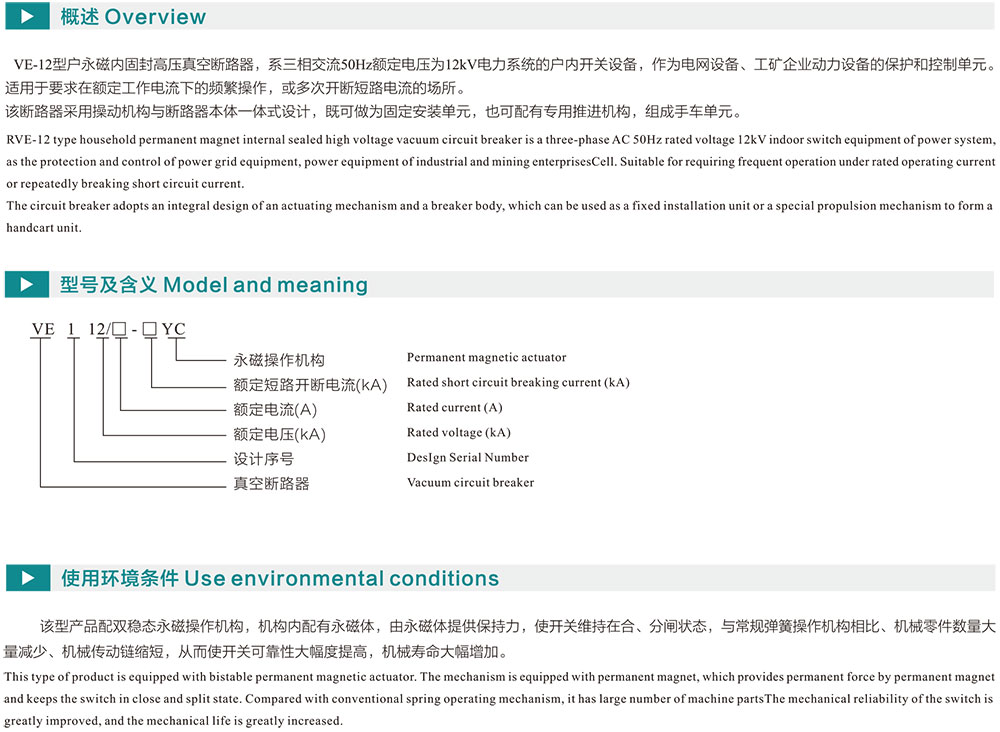Click the DesIgn Serial Number text

[x=467, y=457]
